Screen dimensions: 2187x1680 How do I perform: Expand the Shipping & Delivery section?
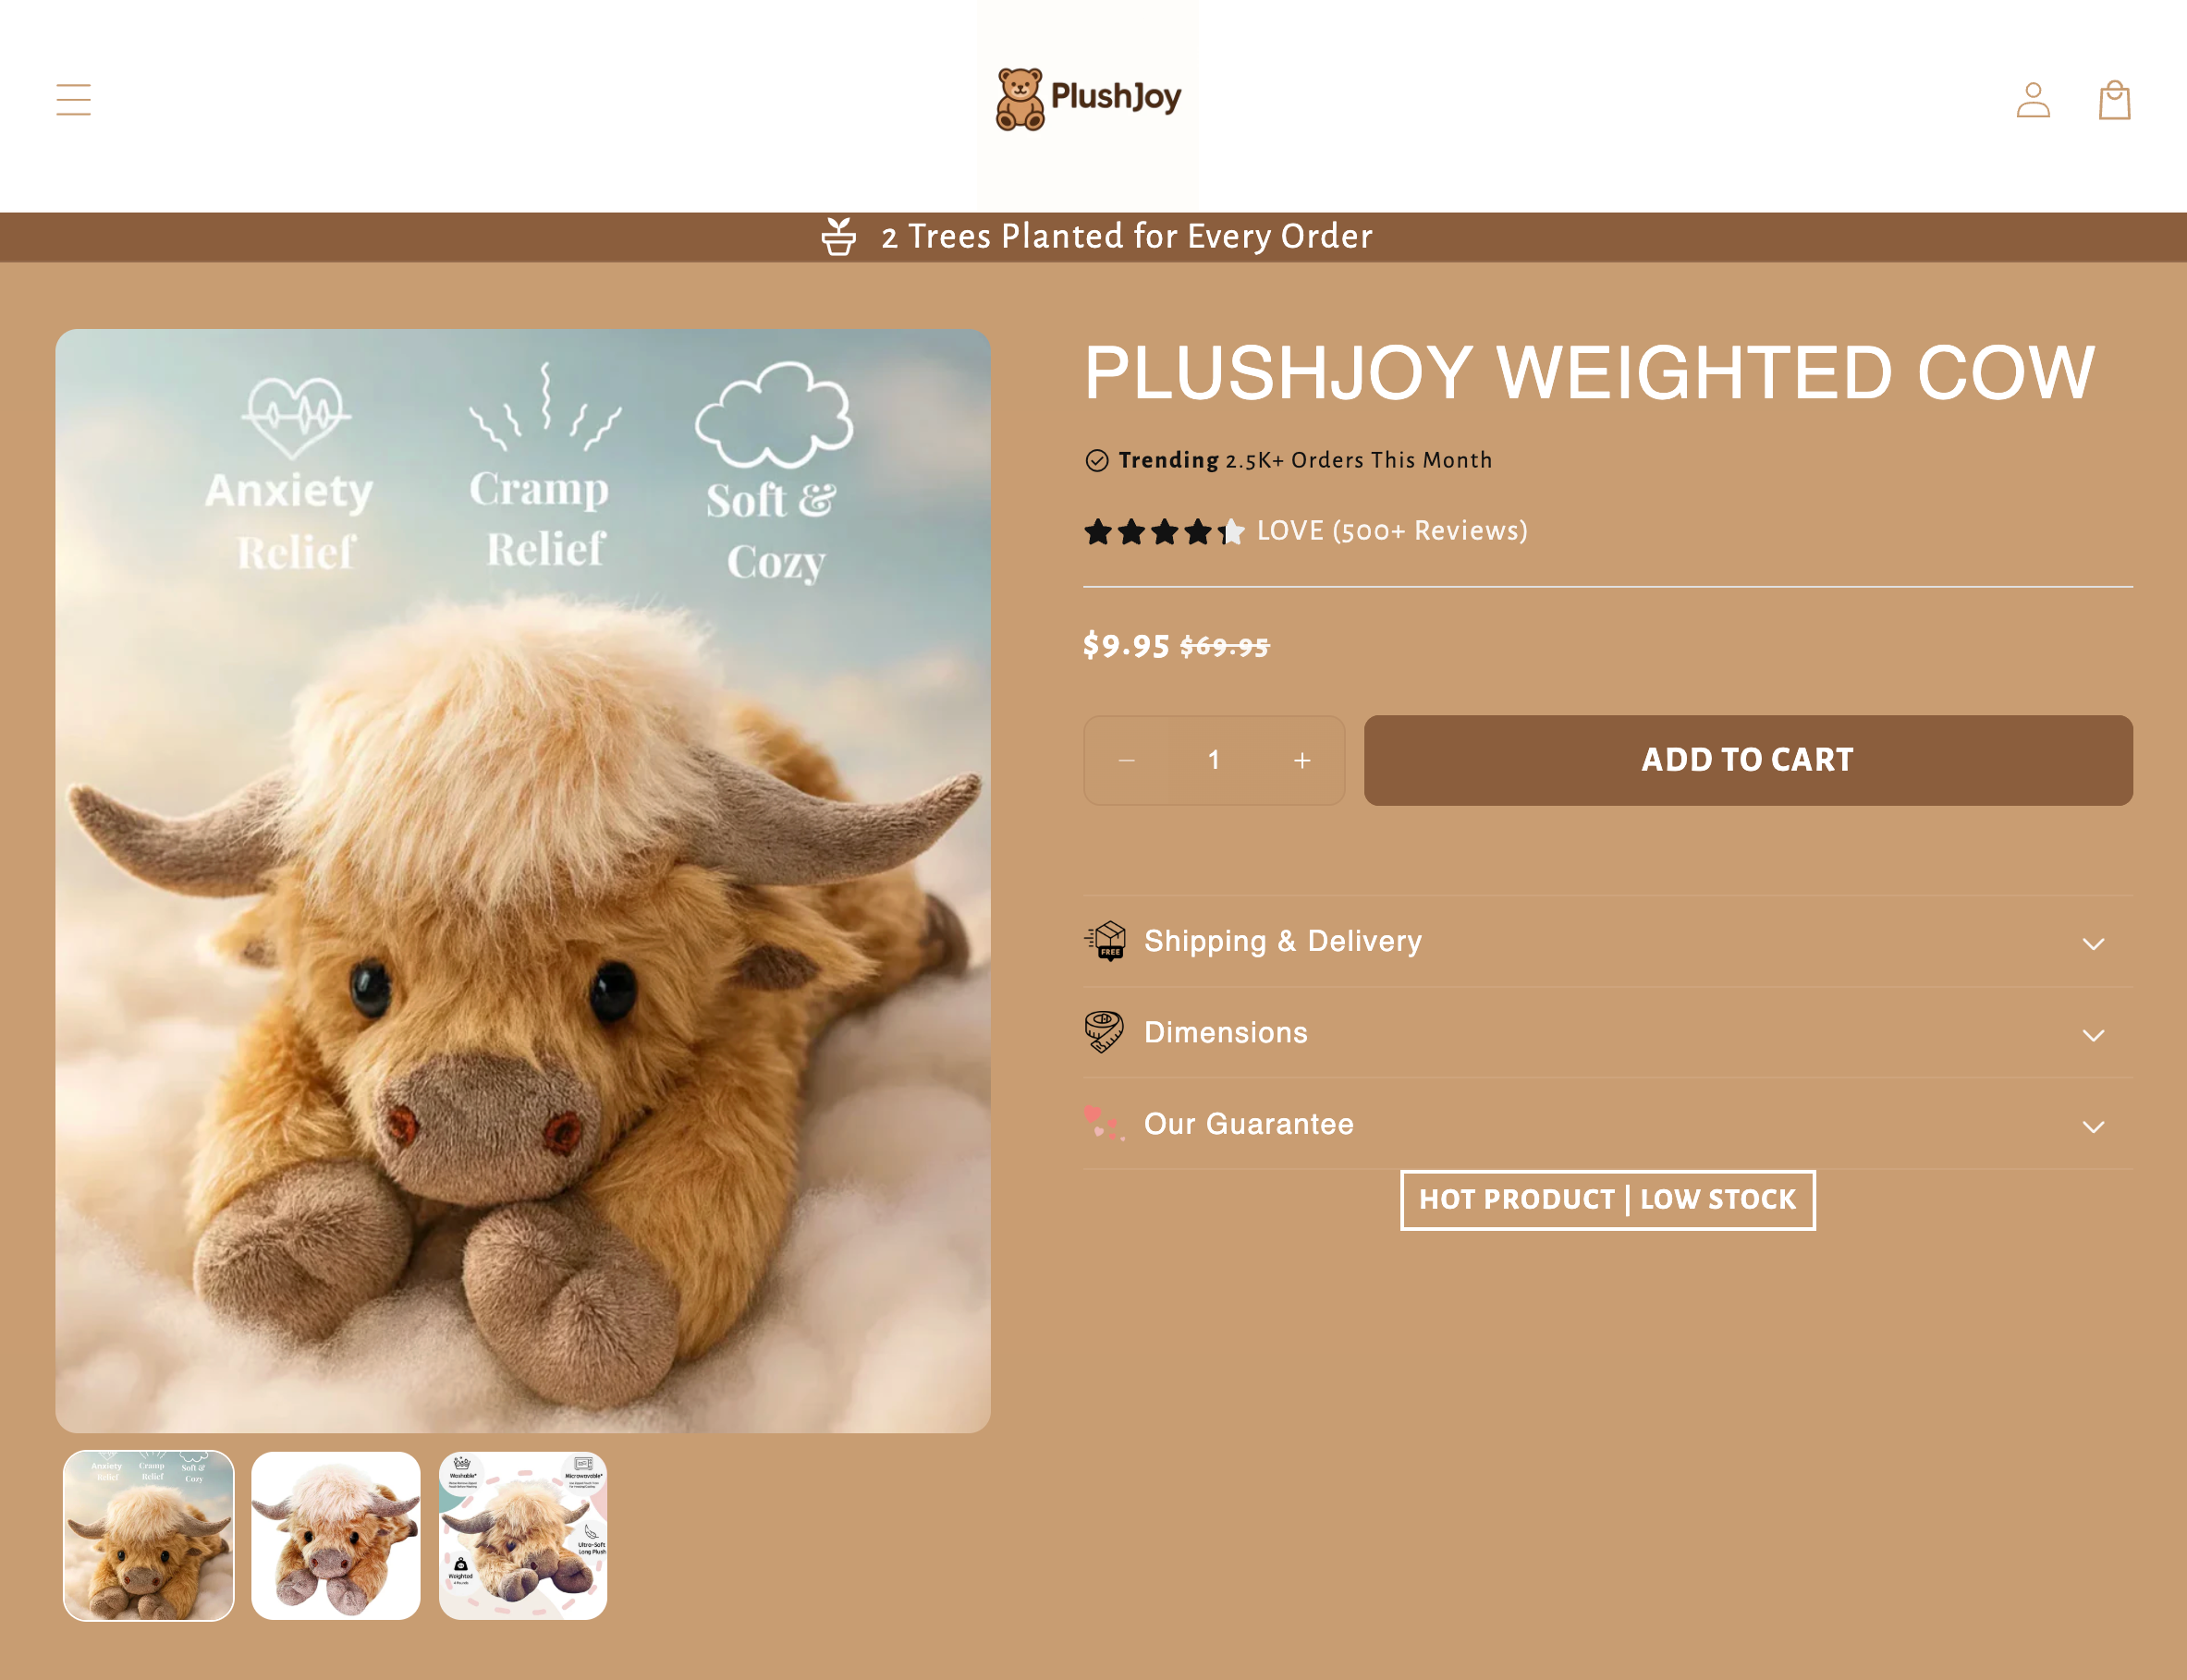point(1608,941)
